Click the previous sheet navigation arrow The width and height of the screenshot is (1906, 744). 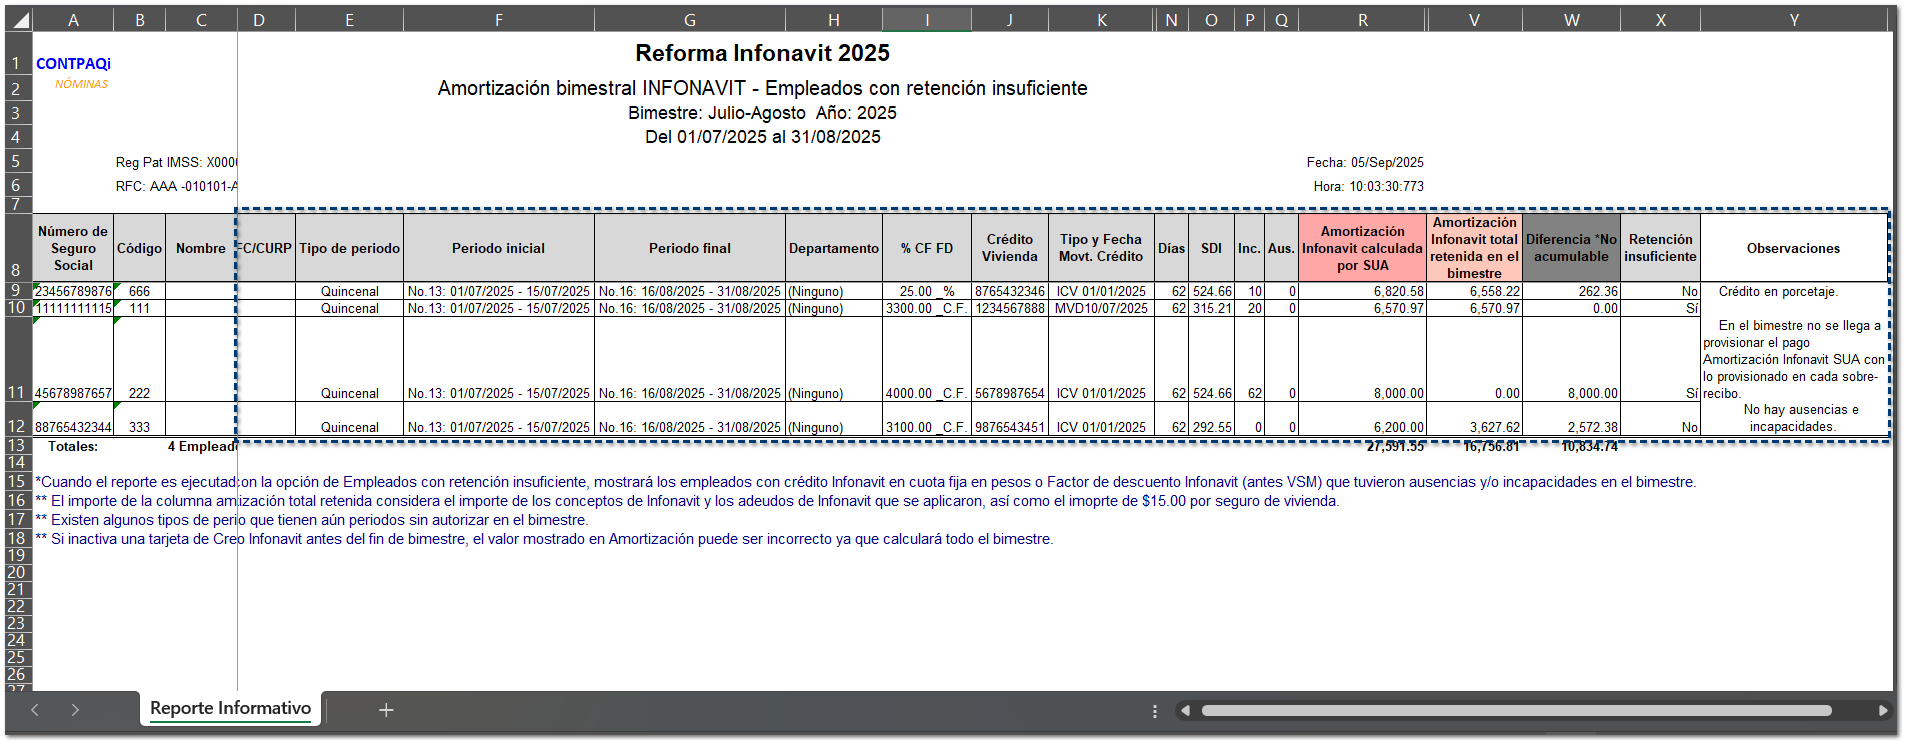35,710
